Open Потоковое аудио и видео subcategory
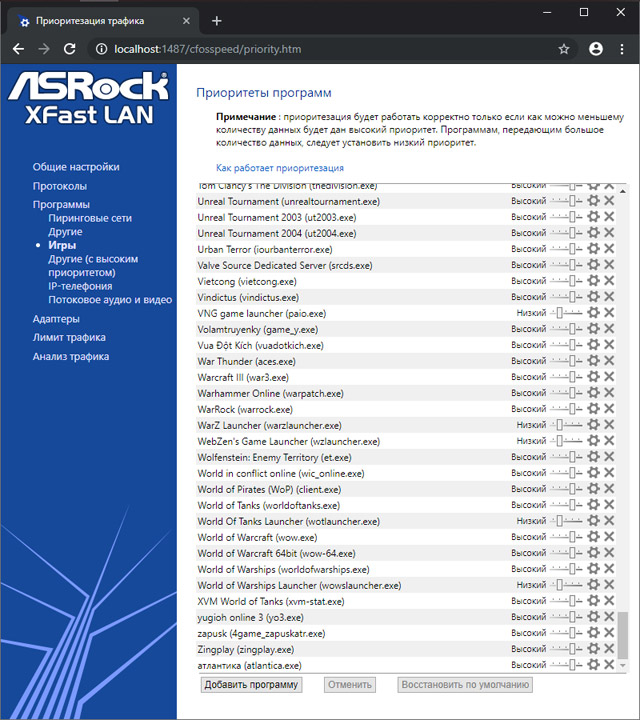This screenshot has height=720, width=640. pyautogui.click(x=110, y=300)
